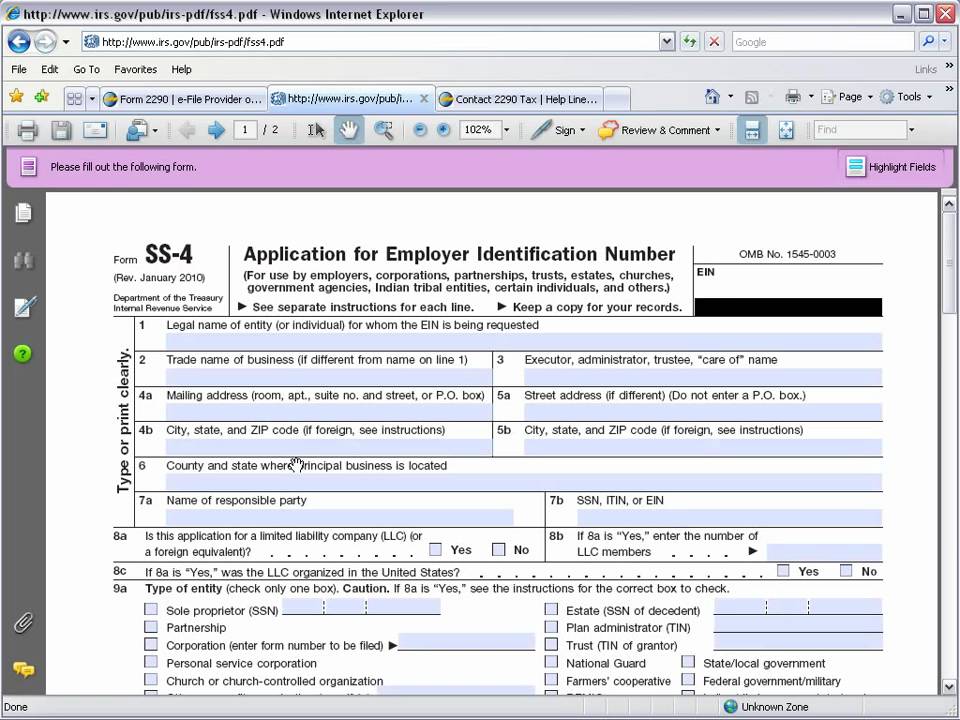This screenshot has width=960, height=720.
Task: Click the PDF toolbar Print icon
Action: point(27,130)
